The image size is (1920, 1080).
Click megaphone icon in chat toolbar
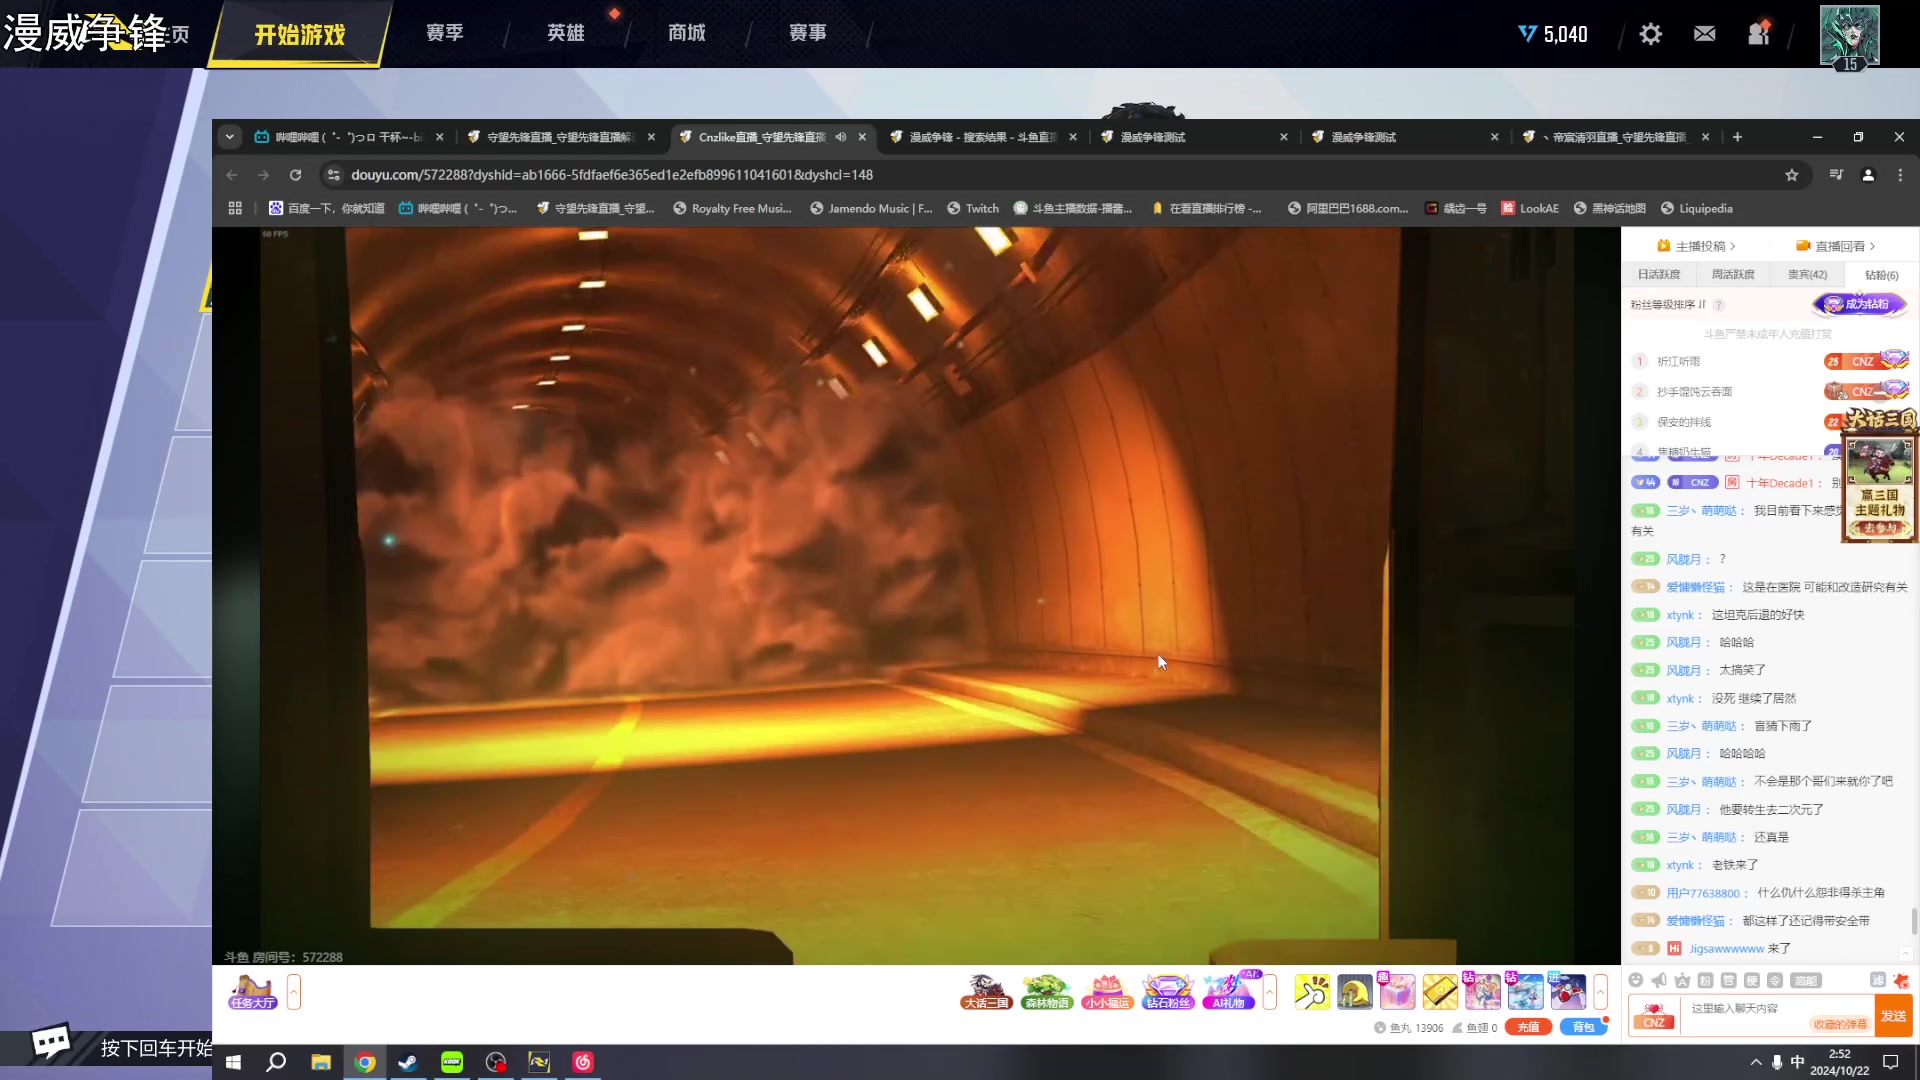tap(1659, 980)
